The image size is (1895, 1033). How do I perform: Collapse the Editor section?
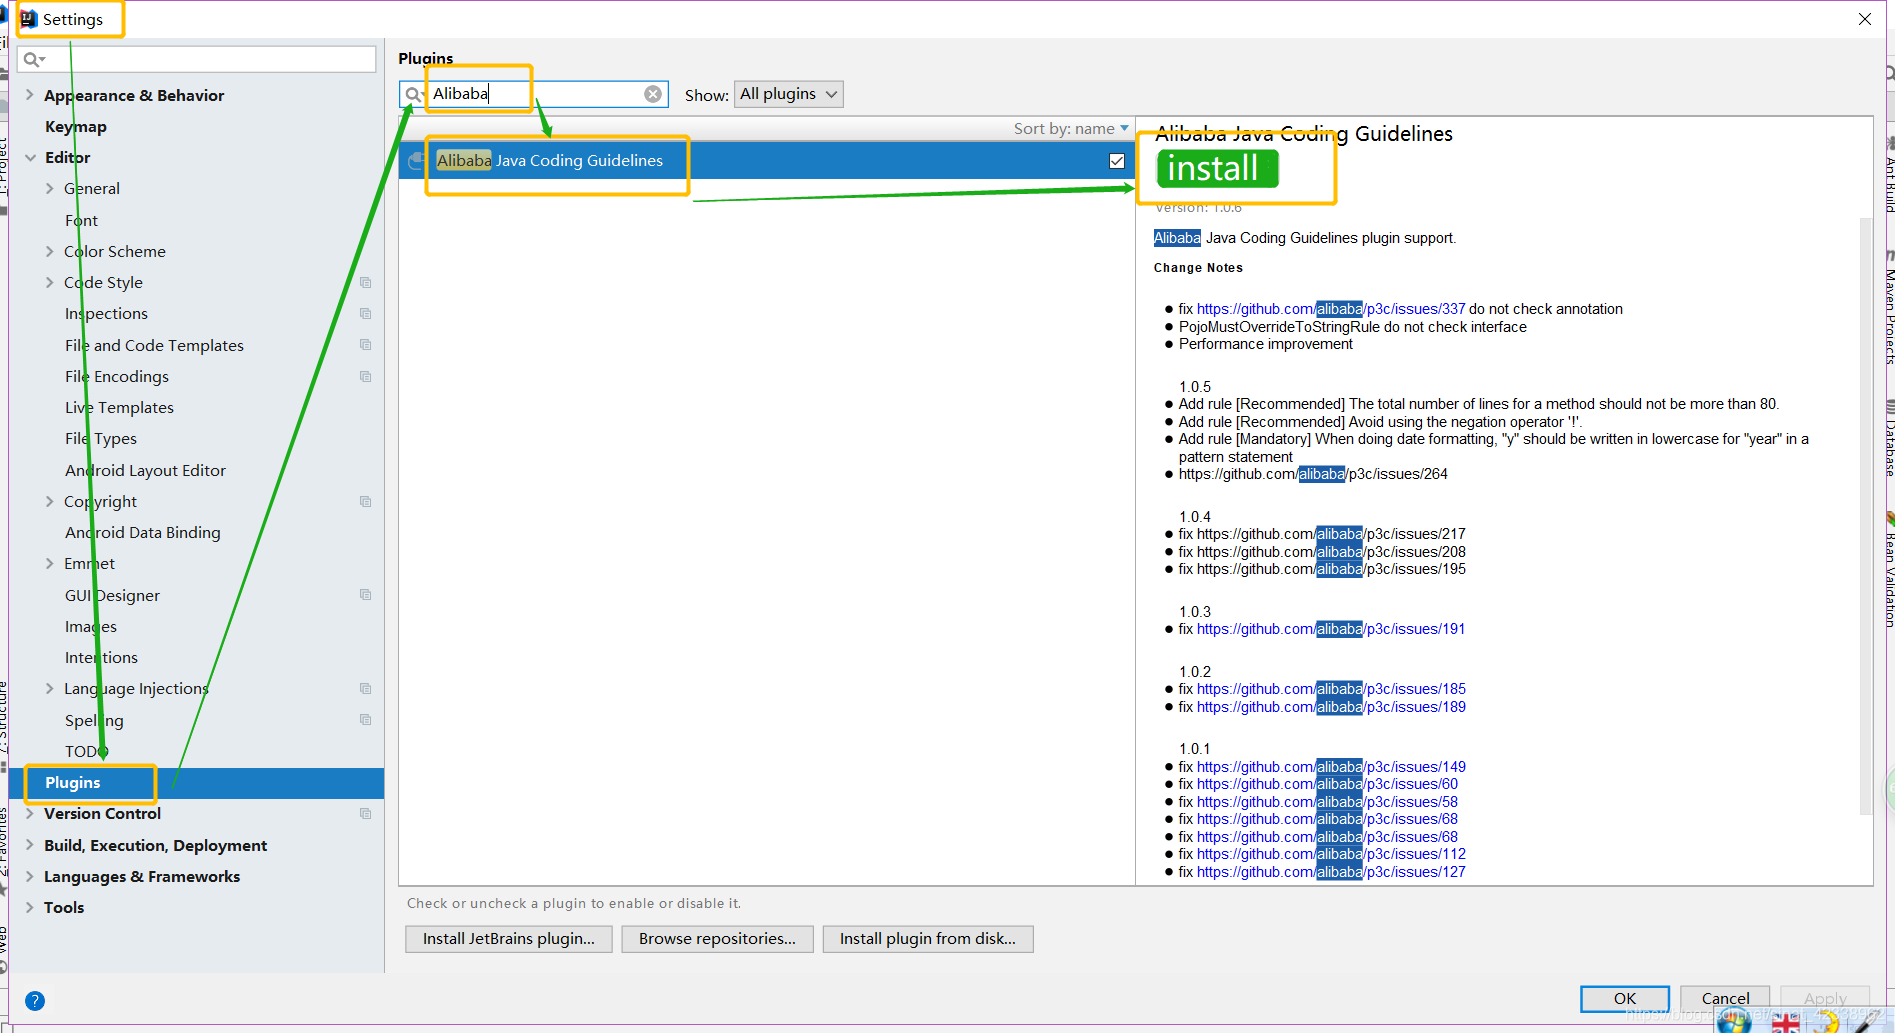click(x=30, y=158)
